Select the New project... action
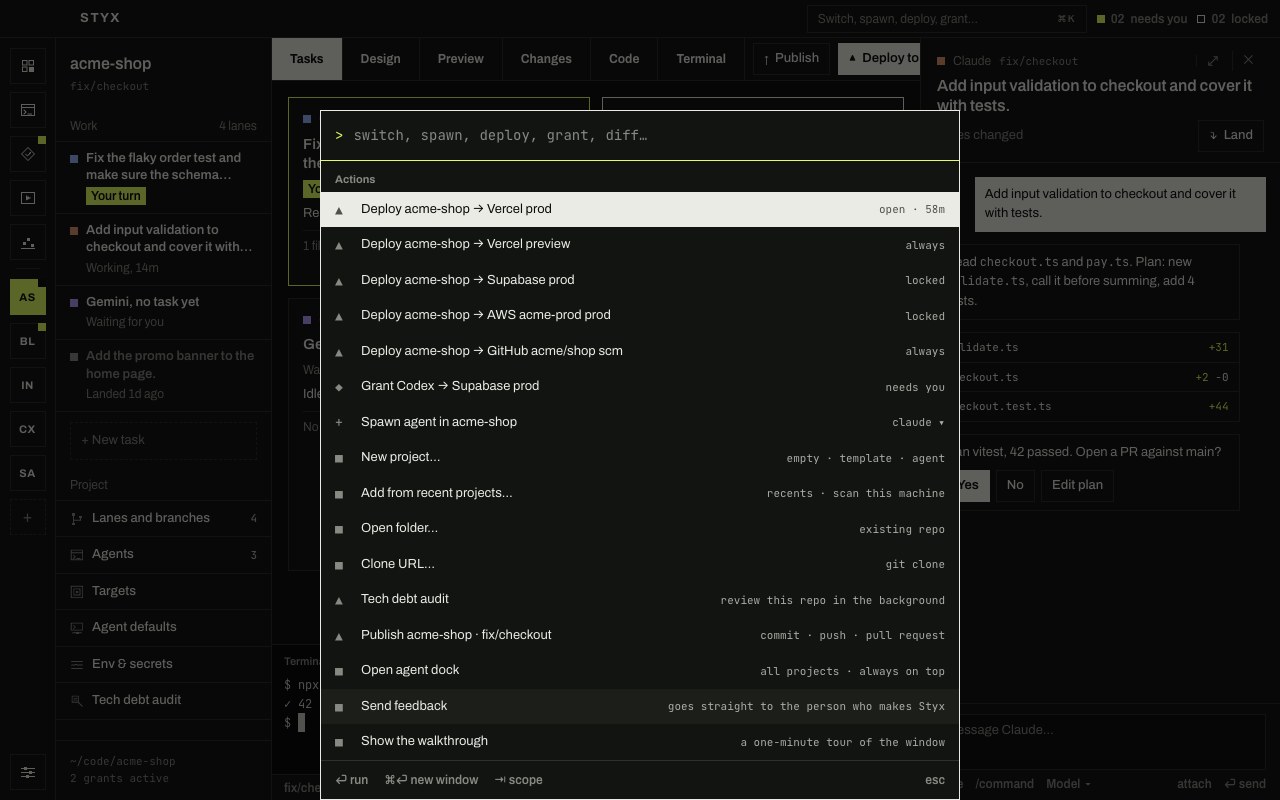This screenshot has width=1280, height=800. point(640,457)
